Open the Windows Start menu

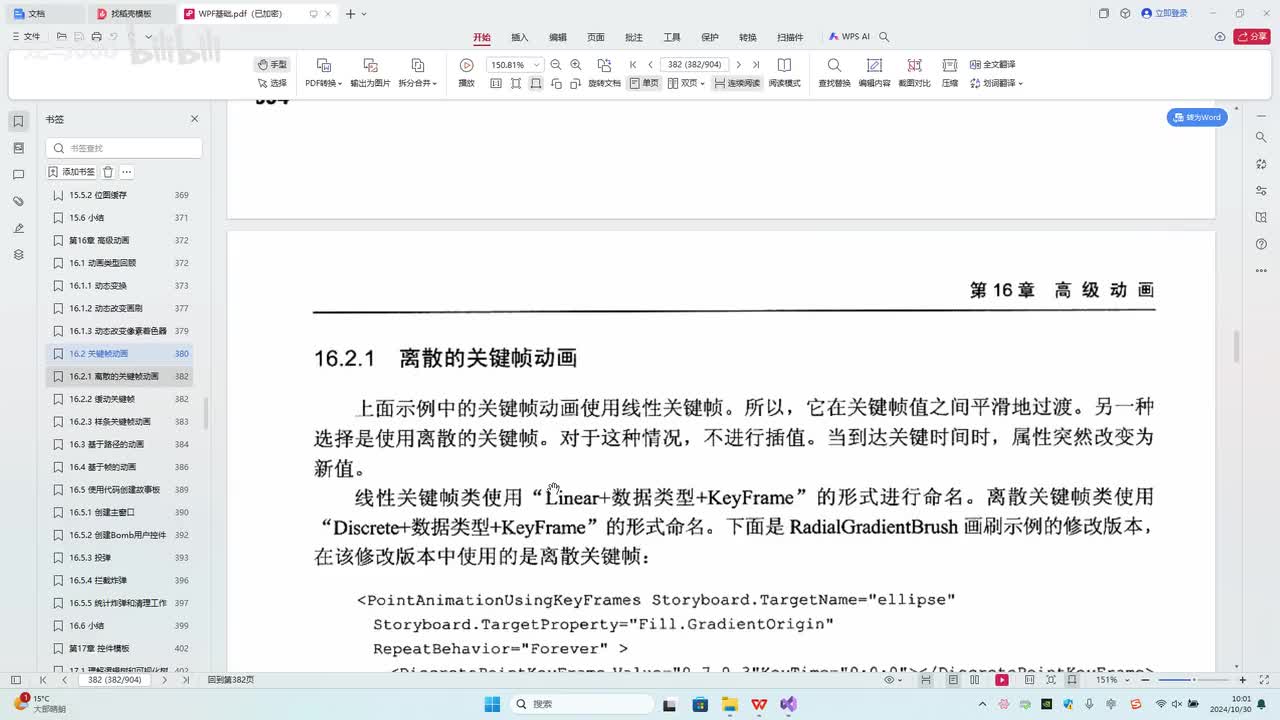click(x=492, y=704)
